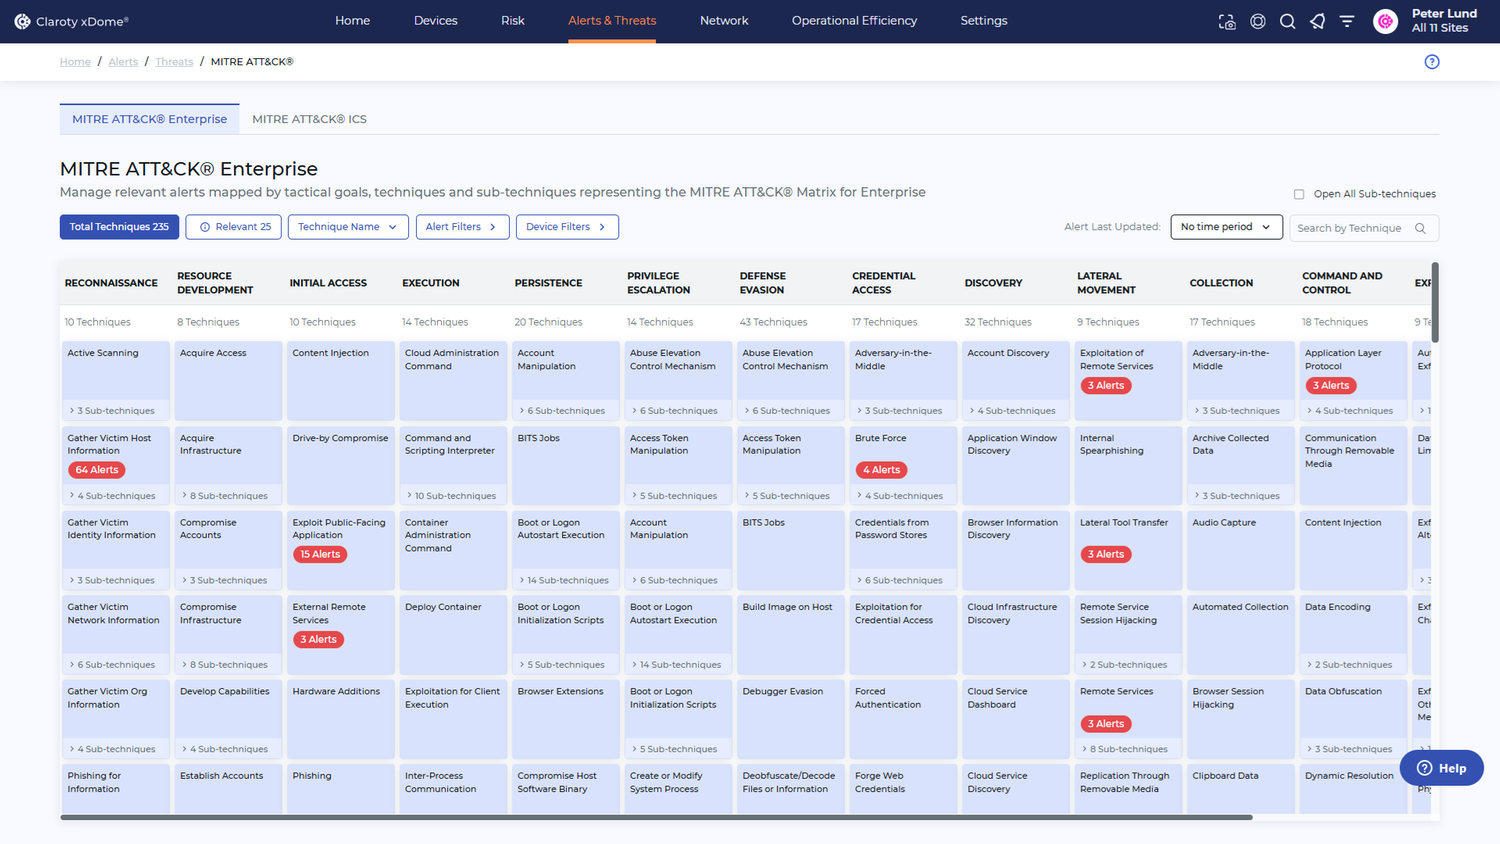Click the Threats breadcrumb link
The width and height of the screenshot is (1500, 844).
click(x=174, y=62)
